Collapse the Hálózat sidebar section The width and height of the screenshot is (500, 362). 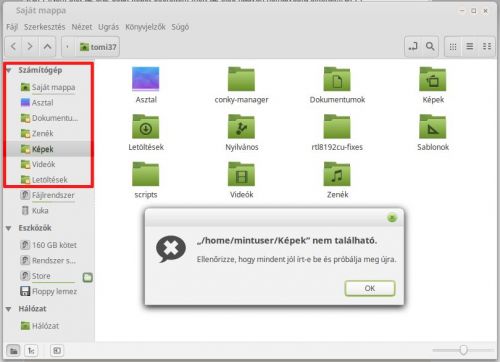click(x=9, y=309)
